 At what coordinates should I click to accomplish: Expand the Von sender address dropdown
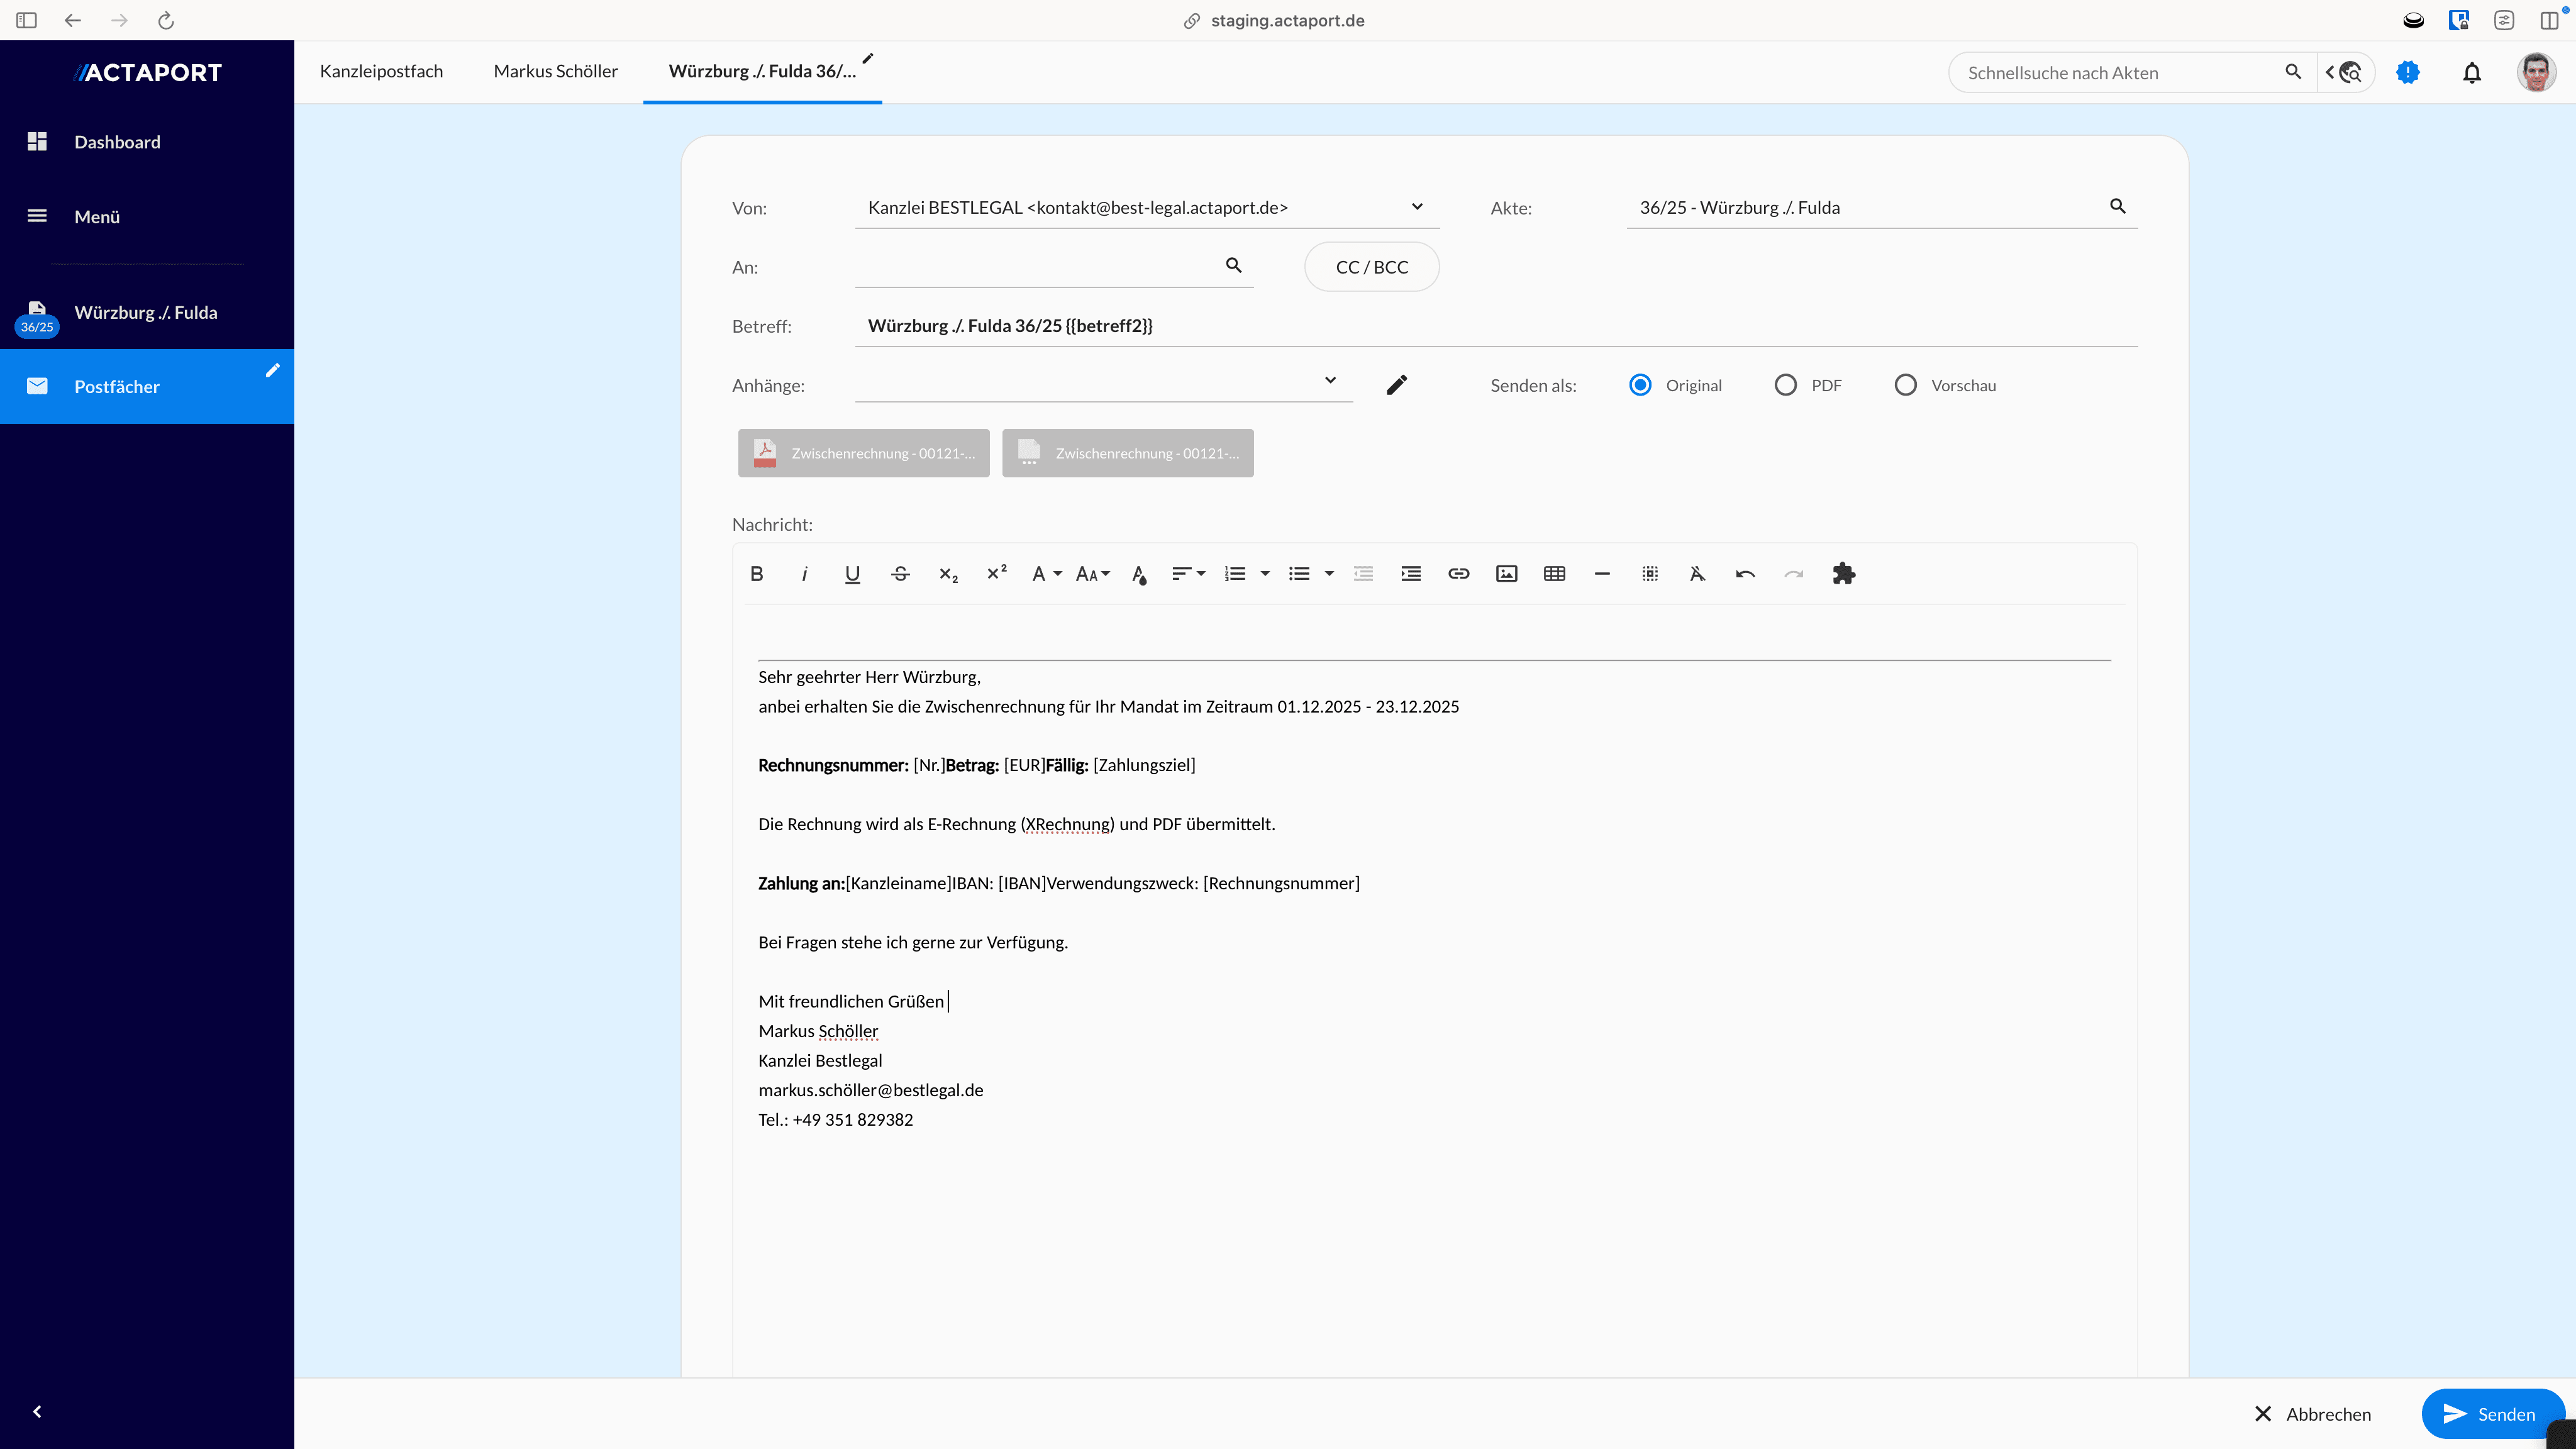point(1417,206)
